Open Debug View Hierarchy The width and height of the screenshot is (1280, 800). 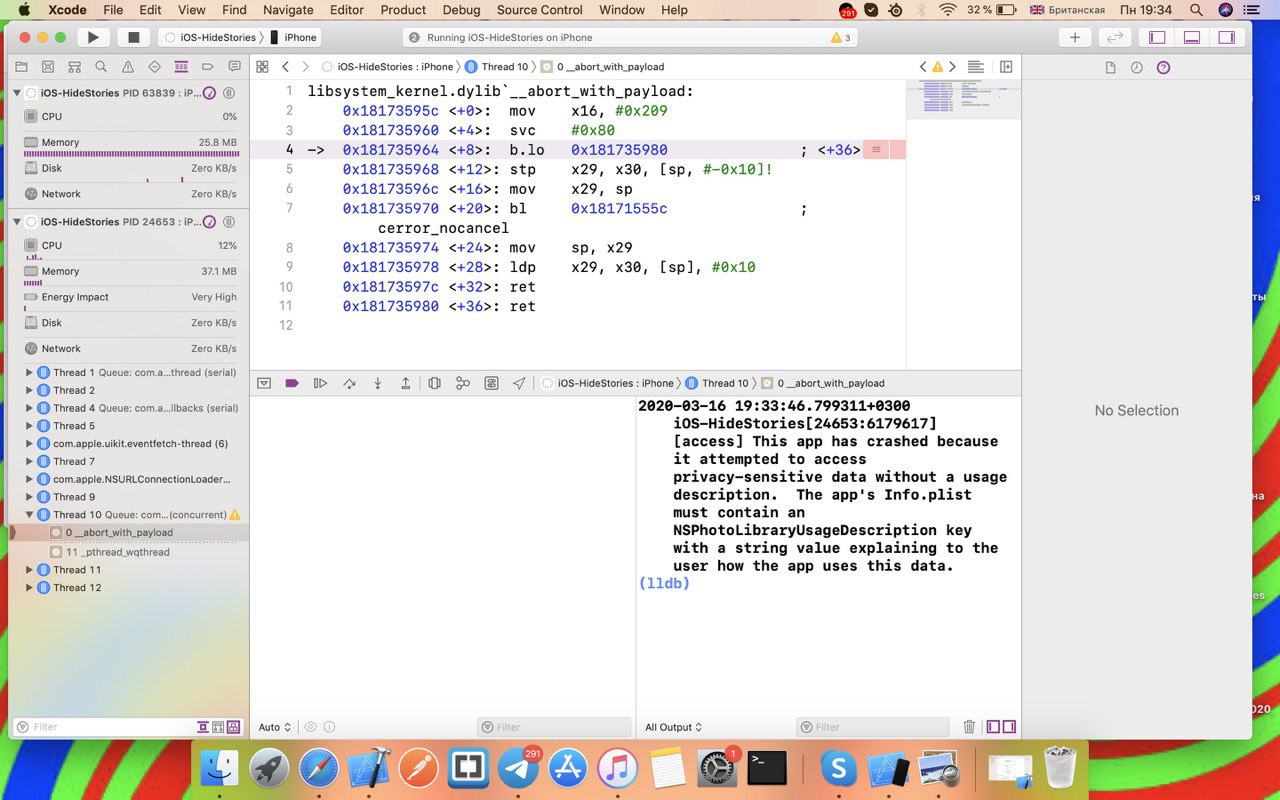click(x=434, y=383)
